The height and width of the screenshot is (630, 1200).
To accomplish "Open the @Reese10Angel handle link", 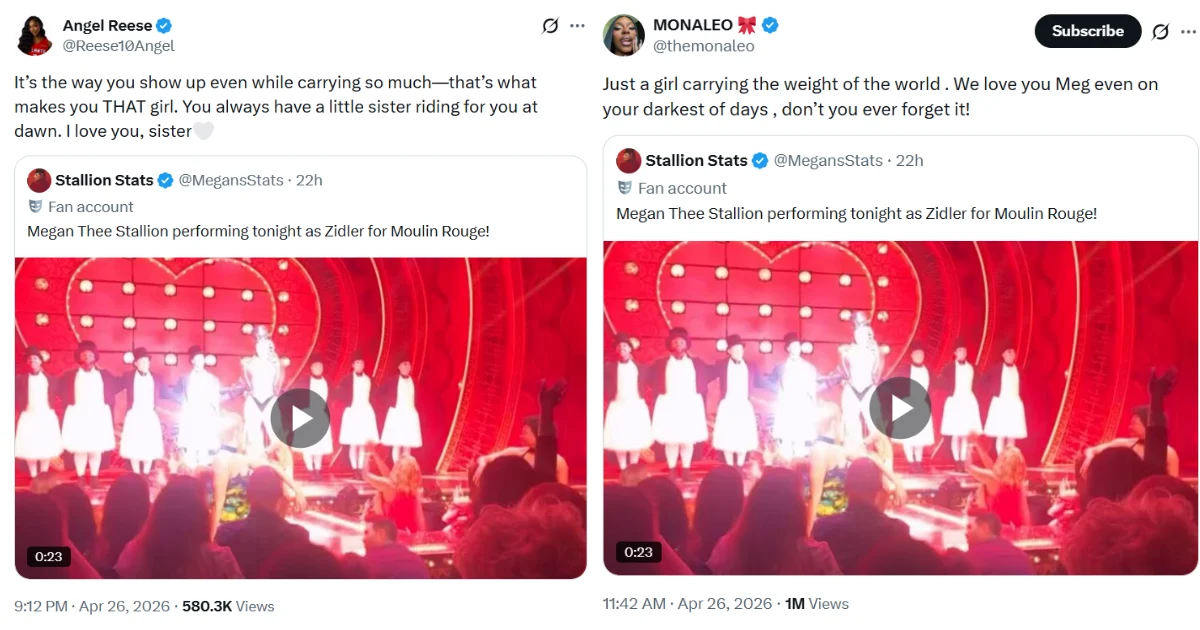I will click(118, 46).
